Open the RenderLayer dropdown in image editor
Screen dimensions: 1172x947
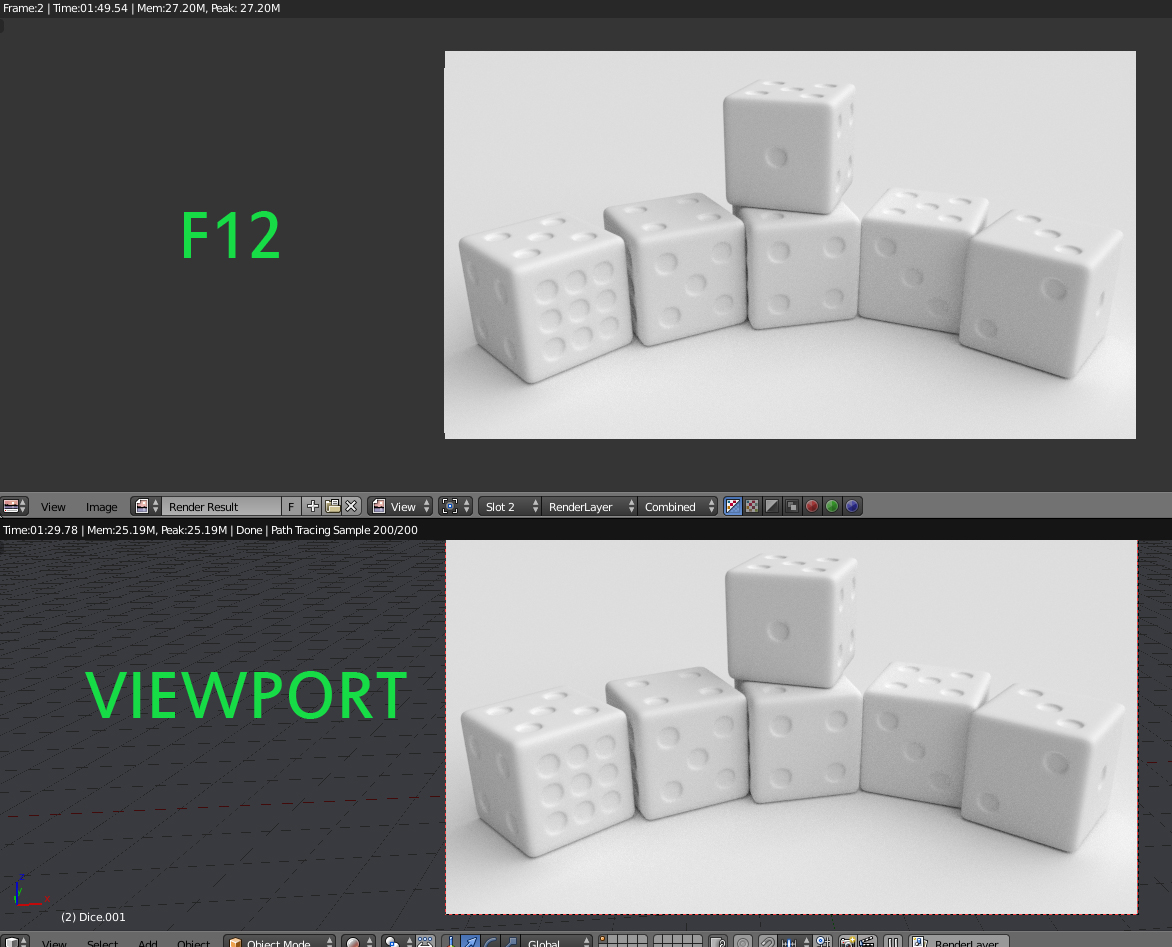(x=590, y=507)
